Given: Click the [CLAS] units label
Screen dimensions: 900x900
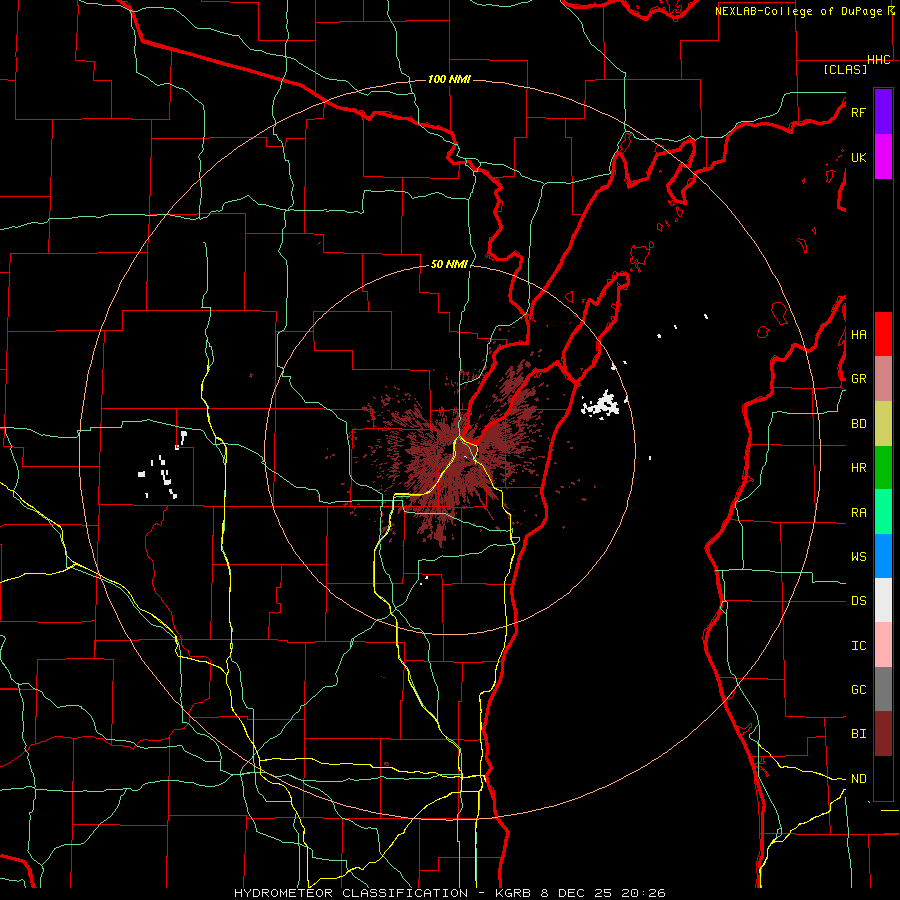Looking at the screenshot, I should [845, 69].
